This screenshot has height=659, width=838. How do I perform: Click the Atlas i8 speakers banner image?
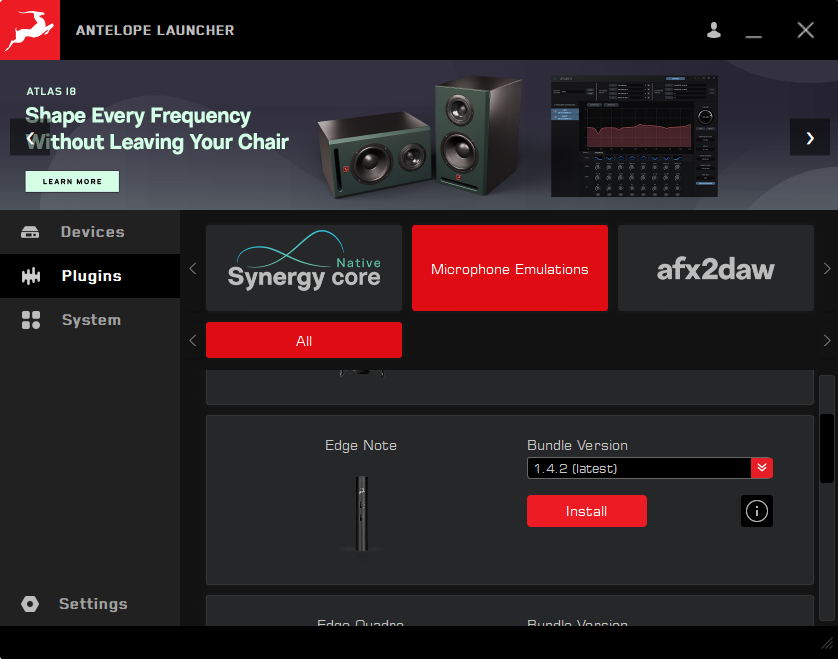click(420, 137)
